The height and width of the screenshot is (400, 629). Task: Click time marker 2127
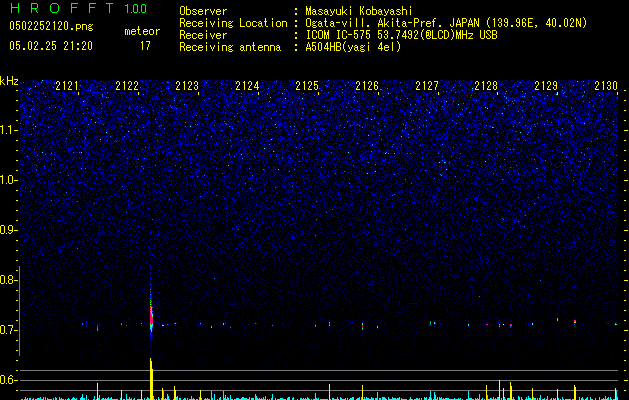pos(427,86)
